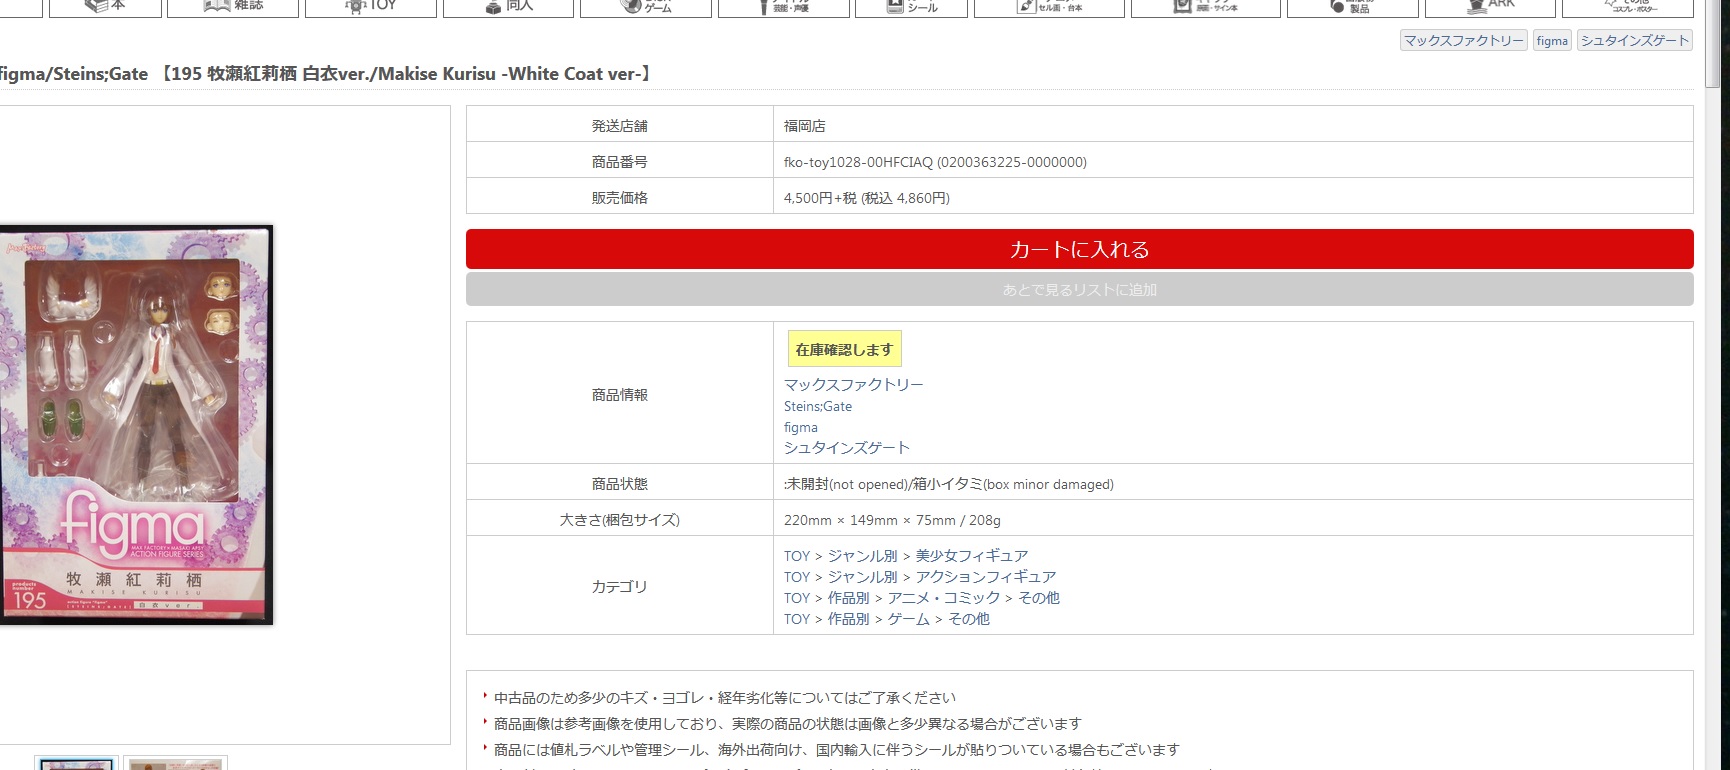Switch to the TOY category tab
1730x770 pixels.
pyautogui.click(x=371, y=8)
